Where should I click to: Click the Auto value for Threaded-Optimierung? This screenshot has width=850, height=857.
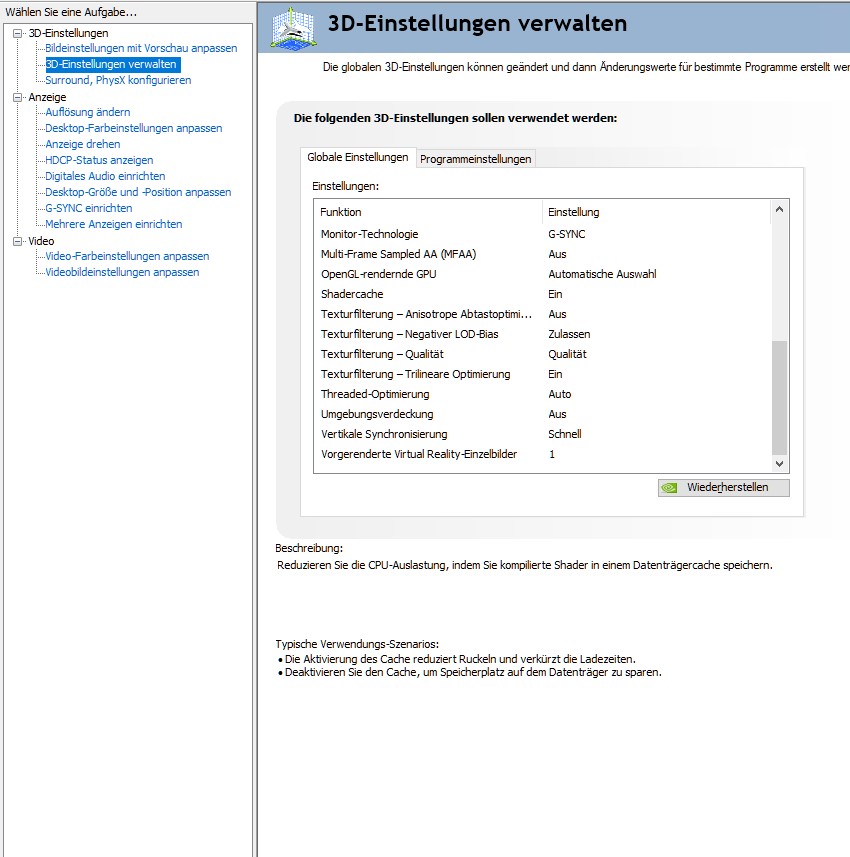560,394
